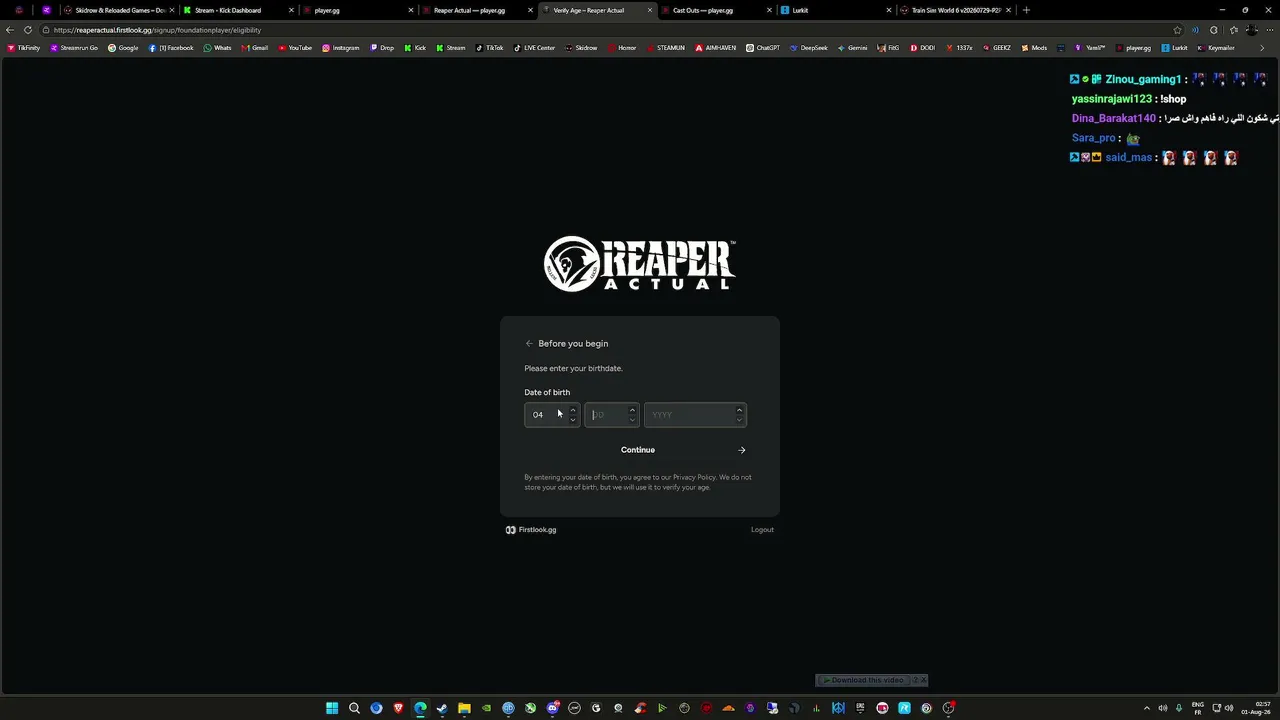
Task: Open Windows taskbar search
Action: click(354, 708)
